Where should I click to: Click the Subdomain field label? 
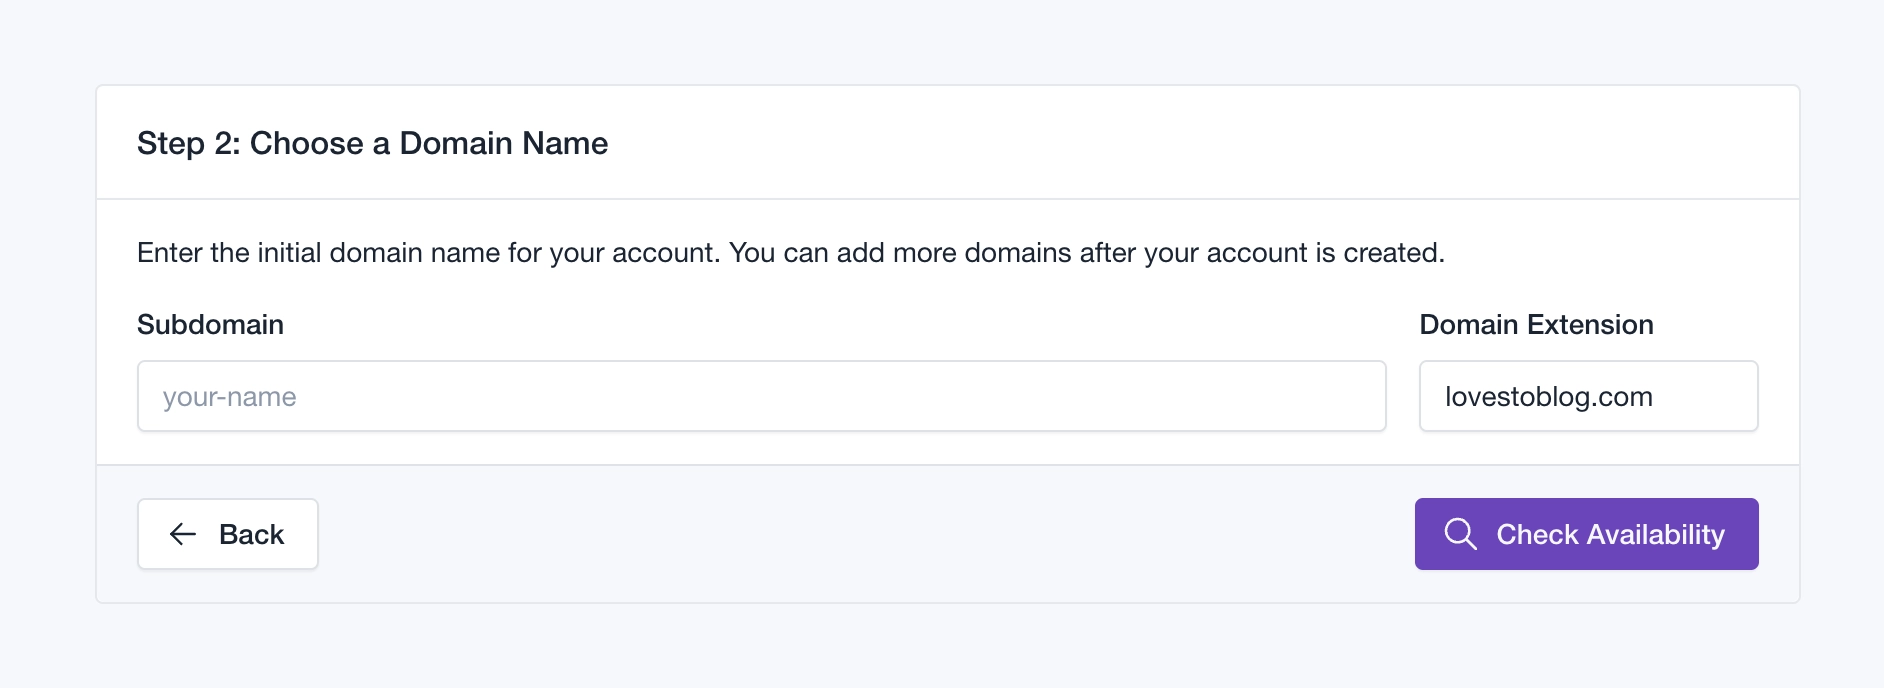pyautogui.click(x=210, y=325)
